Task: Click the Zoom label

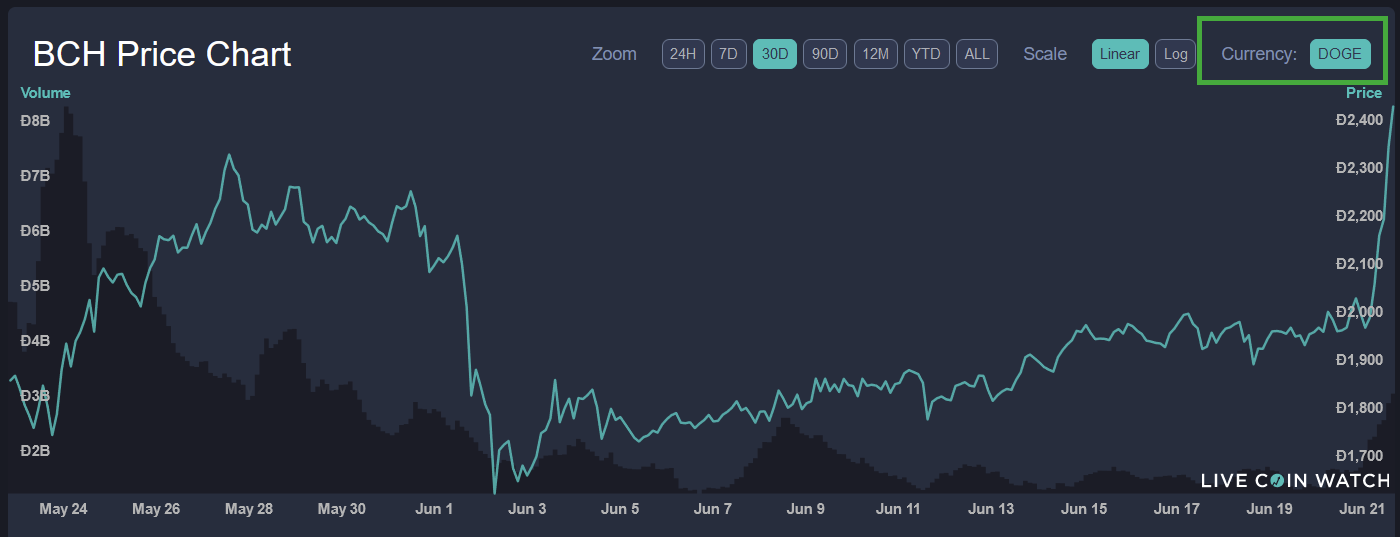Action: pyautogui.click(x=614, y=54)
